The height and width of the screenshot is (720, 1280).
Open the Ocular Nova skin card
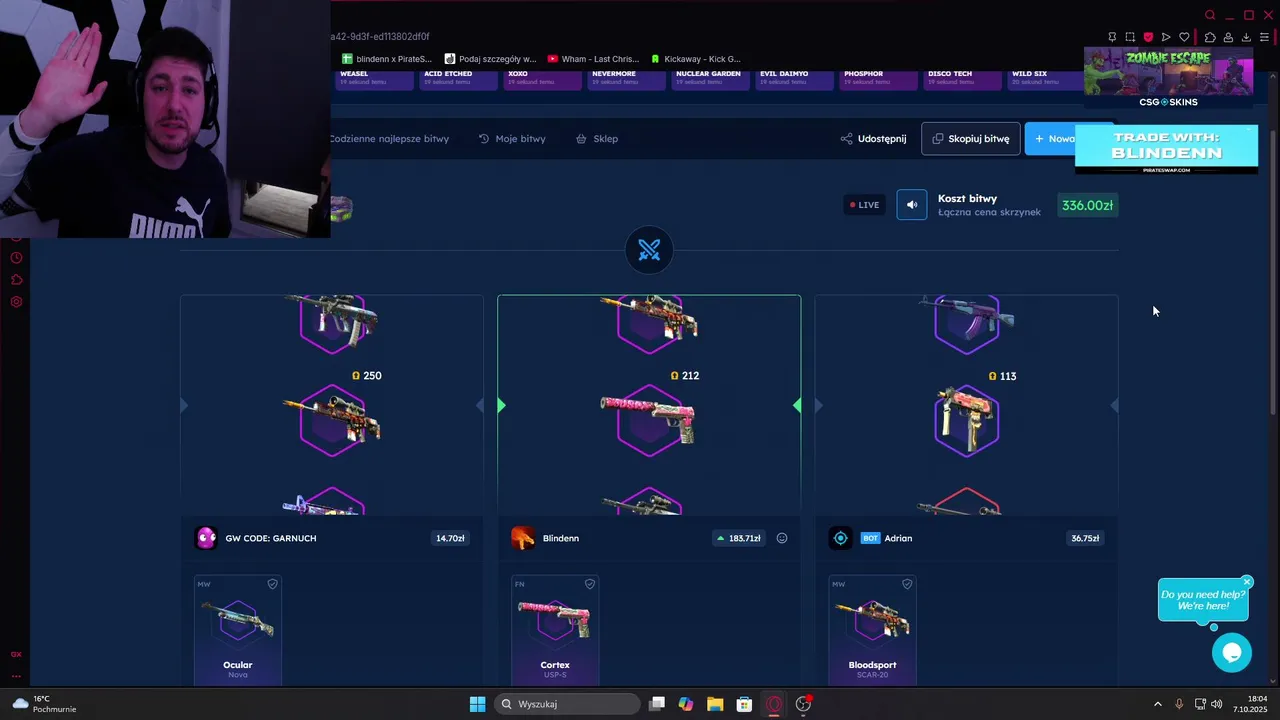pyautogui.click(x=238, y=630)
